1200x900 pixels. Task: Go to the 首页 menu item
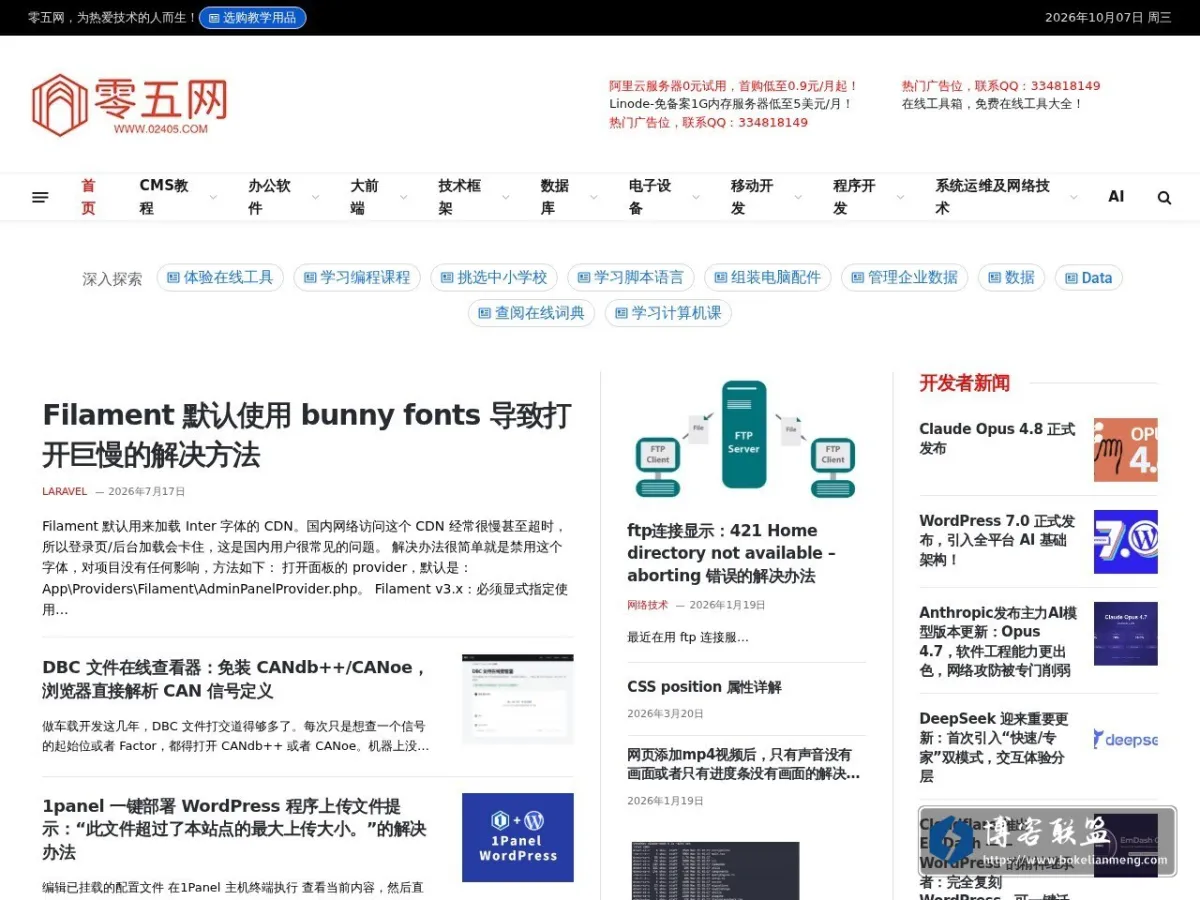coord(89,197)
